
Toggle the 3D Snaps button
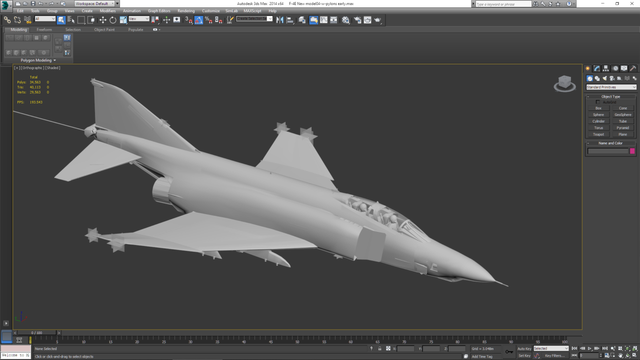pyautogui.click(x=188, y=20)
